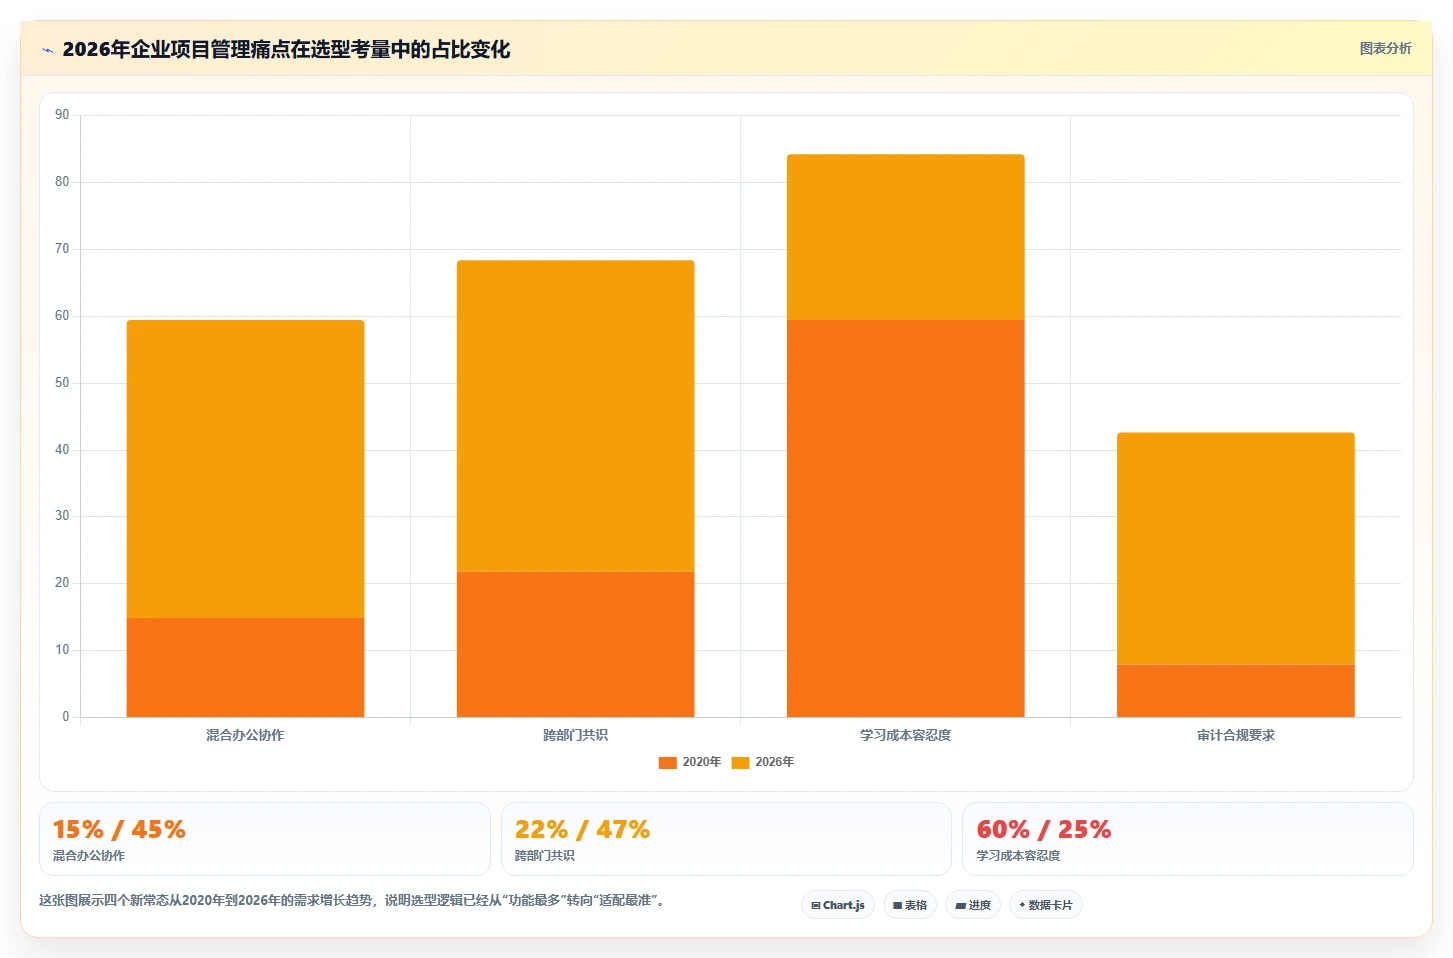Click the 跨部门共识 x-axis label
The height and width of the screenshot is (958, 1453).
pos(575,735)
